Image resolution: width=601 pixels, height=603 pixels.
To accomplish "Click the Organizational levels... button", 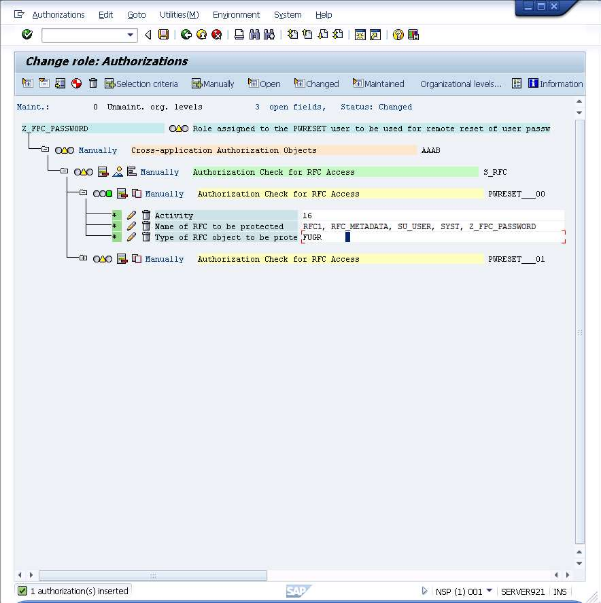I will pos(461,84).
